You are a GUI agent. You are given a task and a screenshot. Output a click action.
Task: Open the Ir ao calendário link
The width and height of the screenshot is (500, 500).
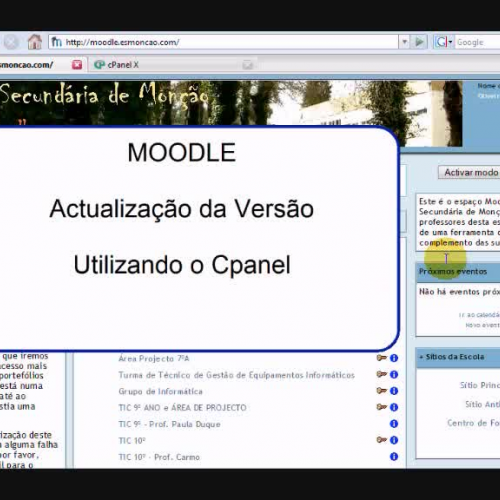coord(479,315)
